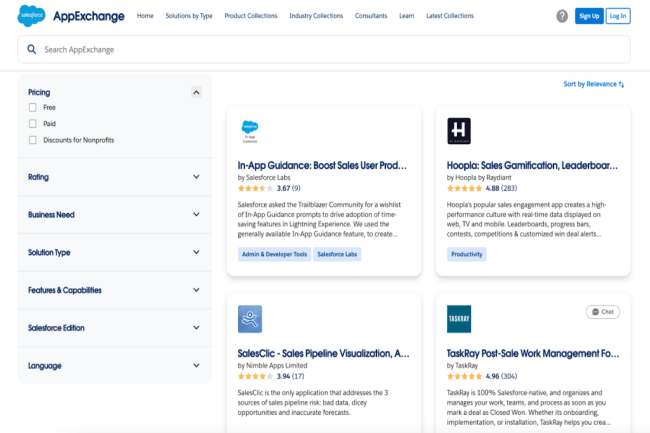Open the Hoopla app logo
Viewport: 650px width, 433px height.
tap(460, 131)
